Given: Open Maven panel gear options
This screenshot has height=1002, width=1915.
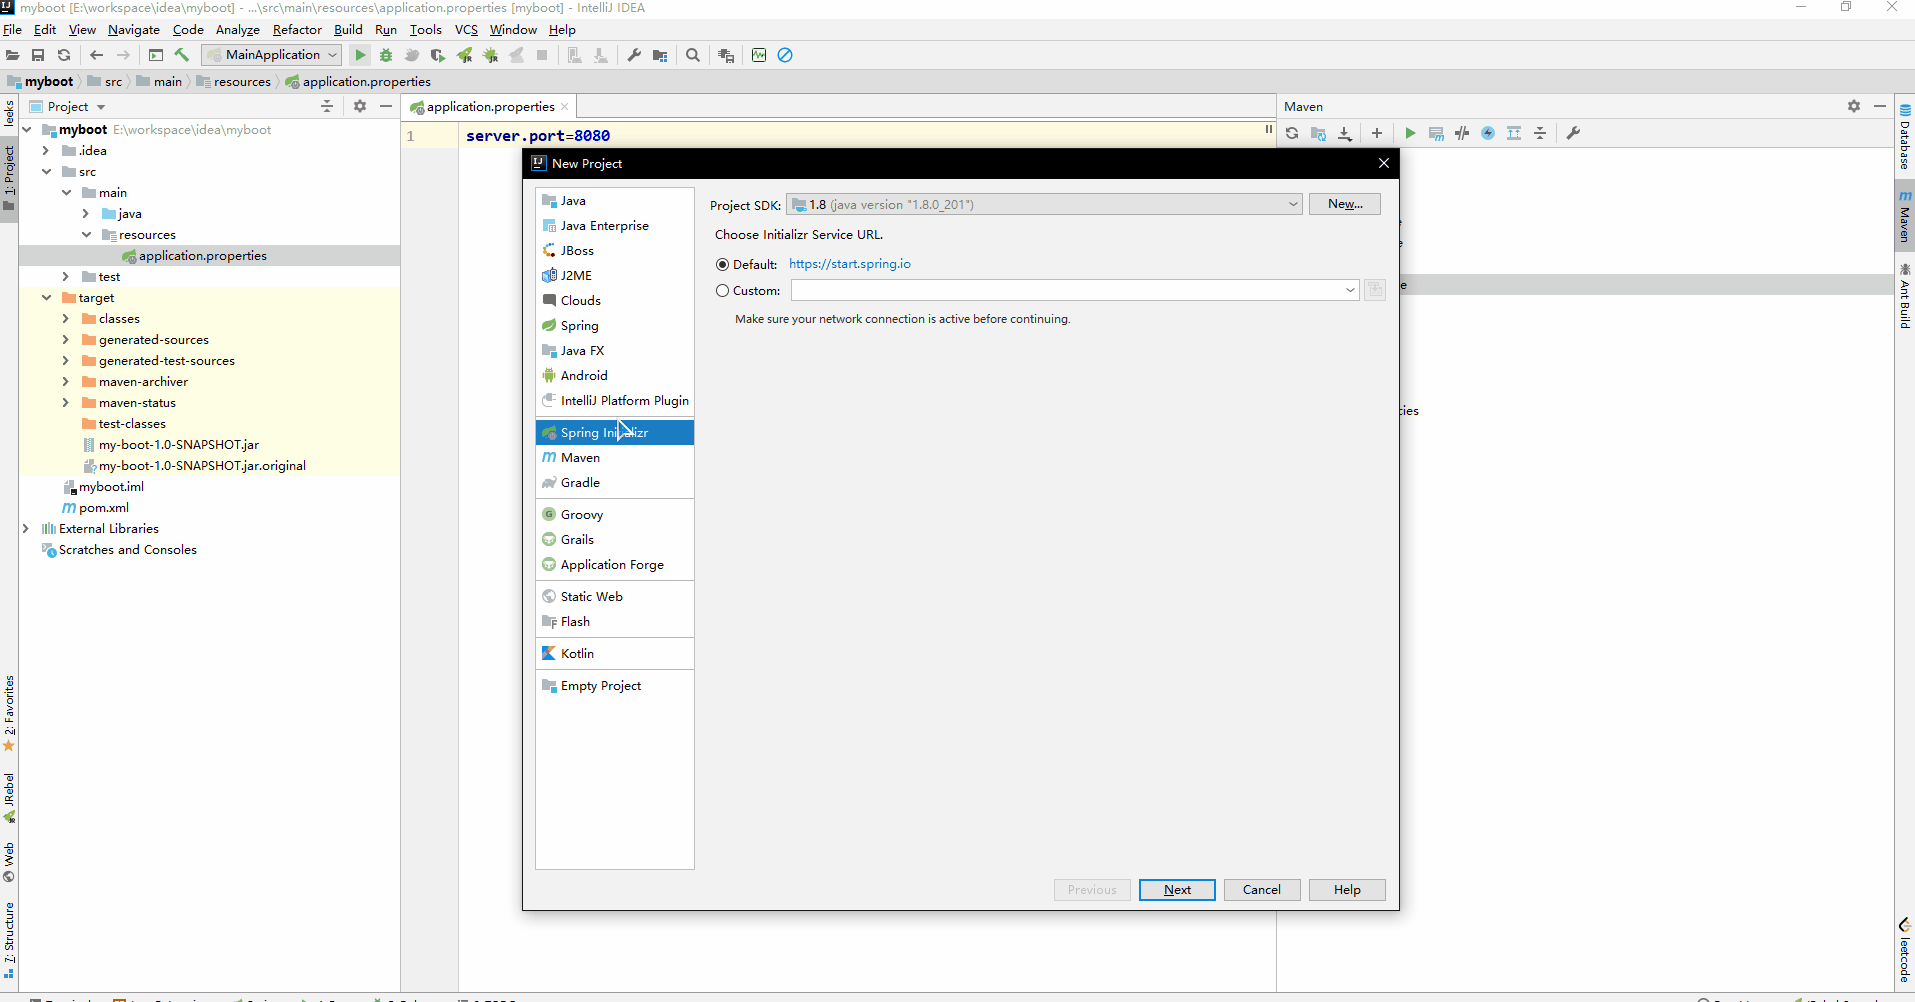Looking at the screenshot, I should click(1854, 106).
